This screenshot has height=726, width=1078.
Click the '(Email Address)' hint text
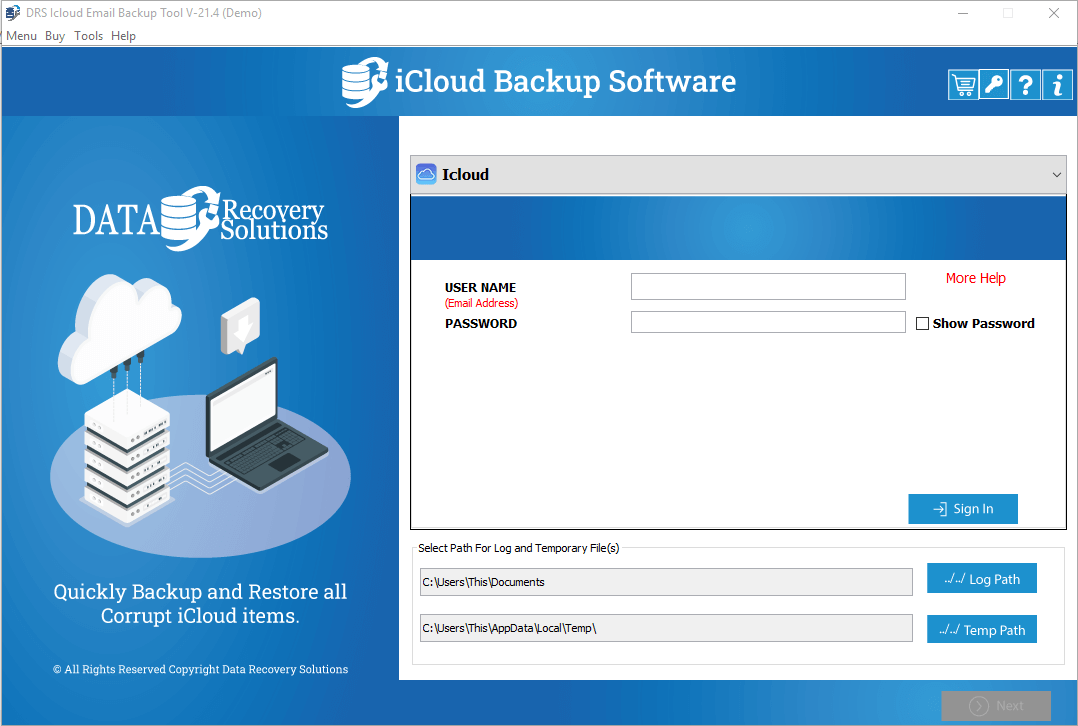[481, 303]
